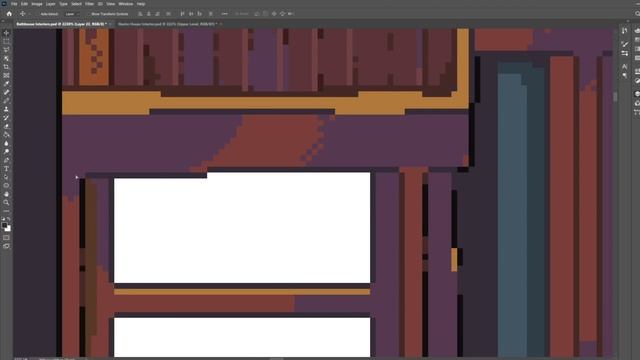Image resolution: width=640 pixels, height=360 pixels.
Task: Open the Filter menu
Action: pyautogui.click(x=89, y=4)
